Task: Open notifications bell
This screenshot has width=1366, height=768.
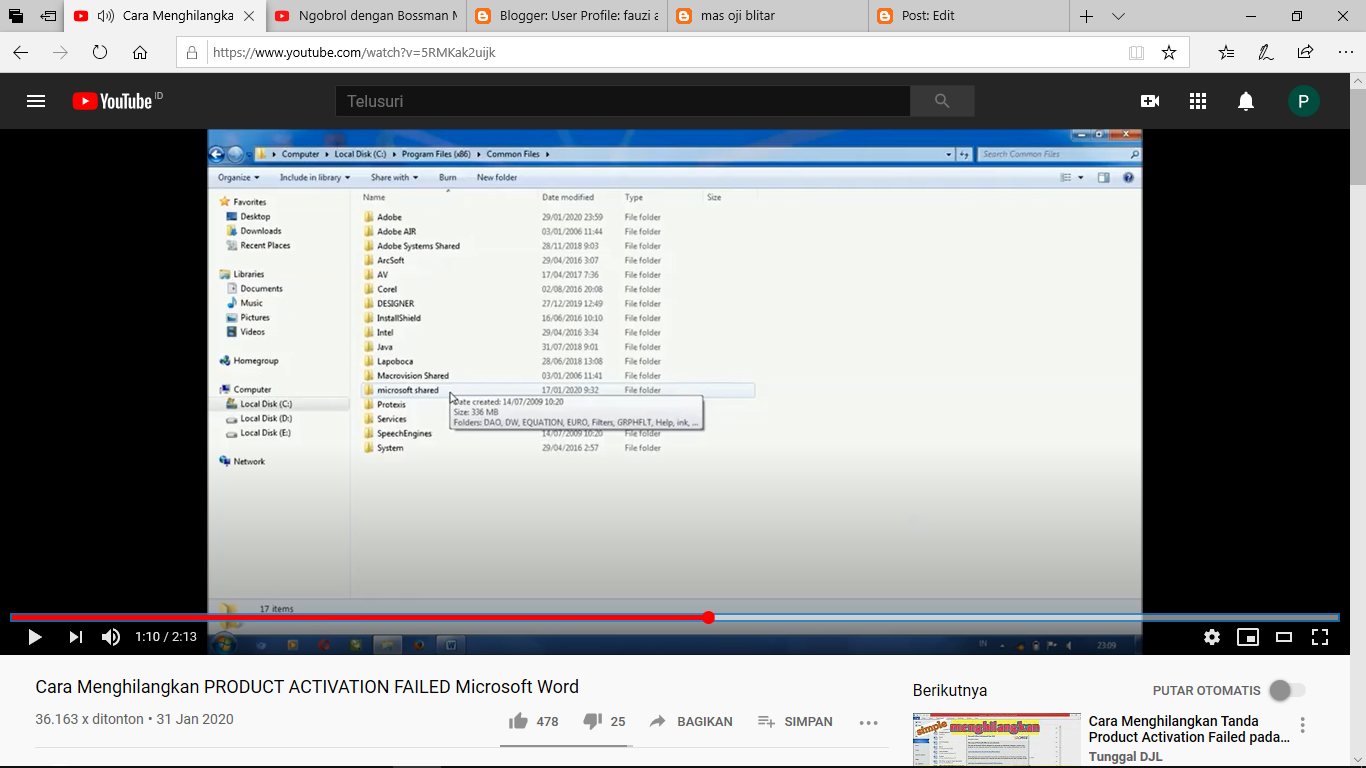Action: click(1246, 101)
